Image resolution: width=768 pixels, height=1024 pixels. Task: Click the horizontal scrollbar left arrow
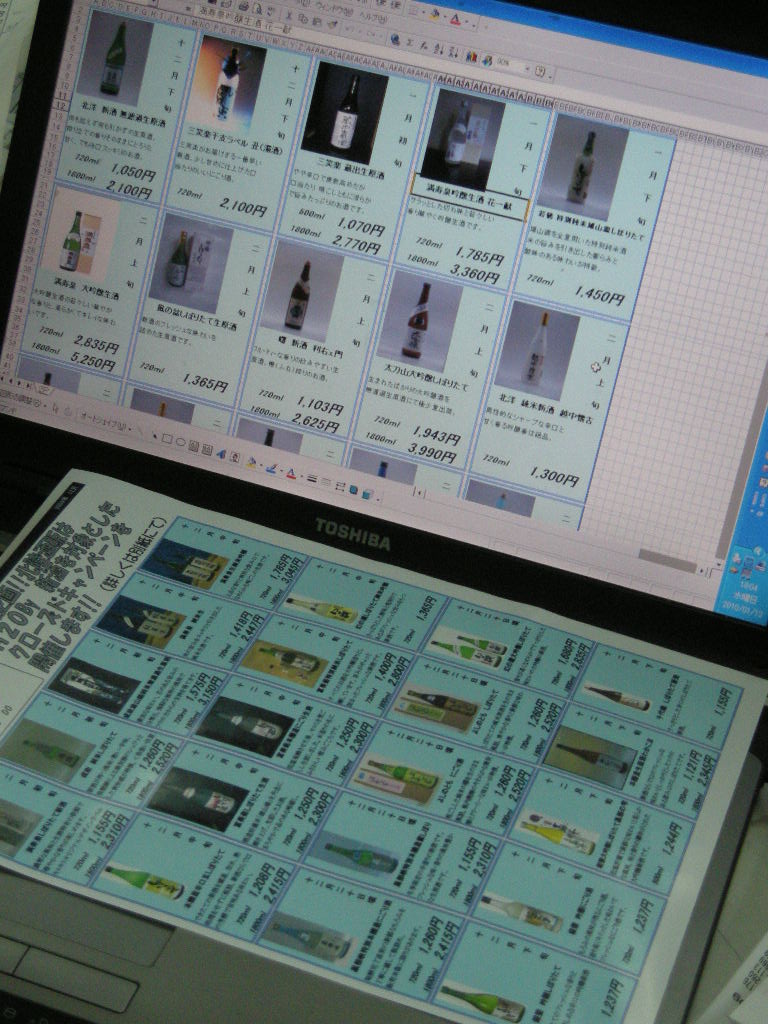[420, 492]
